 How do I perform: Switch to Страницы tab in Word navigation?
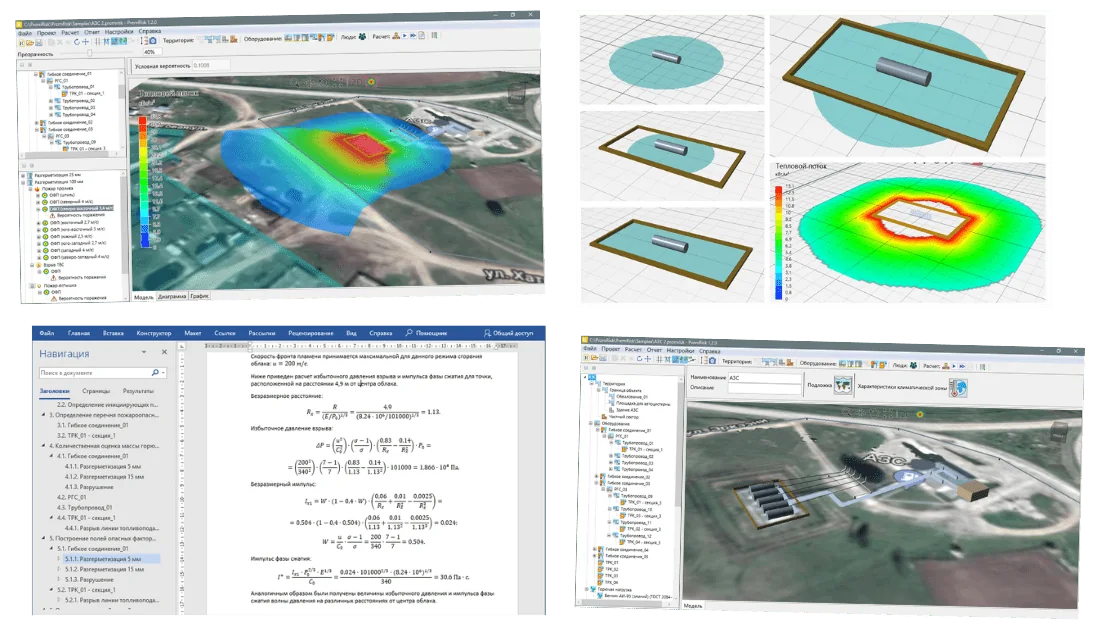coord(96,391)
